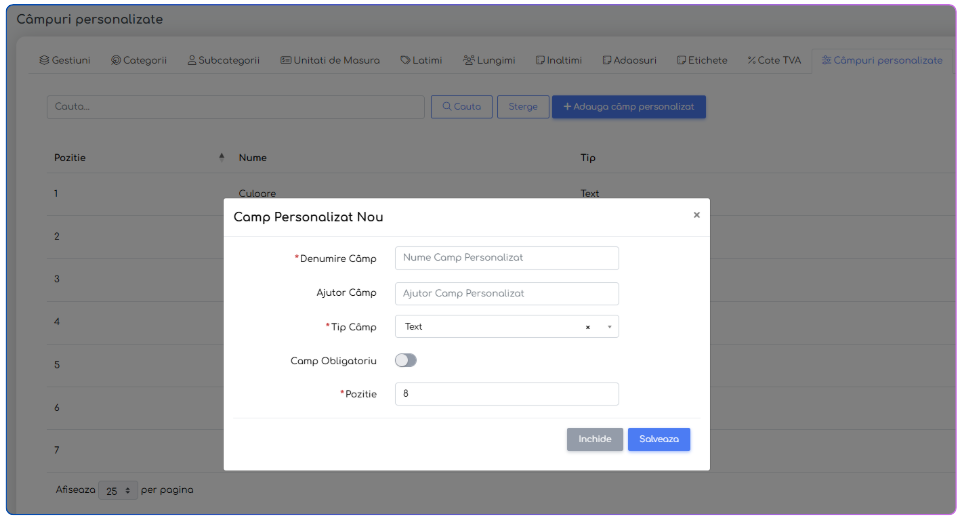Open the per pagina count selector
Screen dimensions: 961x521
118,491
